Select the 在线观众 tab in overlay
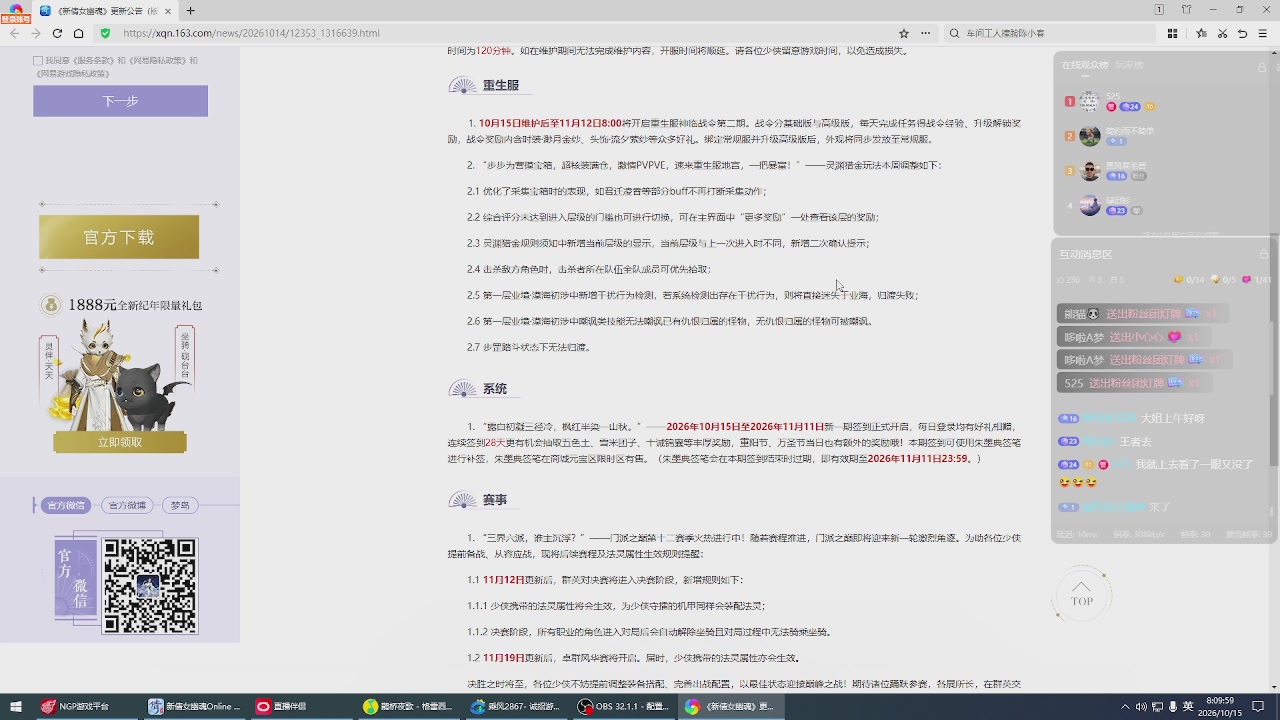Image resolution: width=1280 pixels, height=720 pixels. pos(1085,65)
